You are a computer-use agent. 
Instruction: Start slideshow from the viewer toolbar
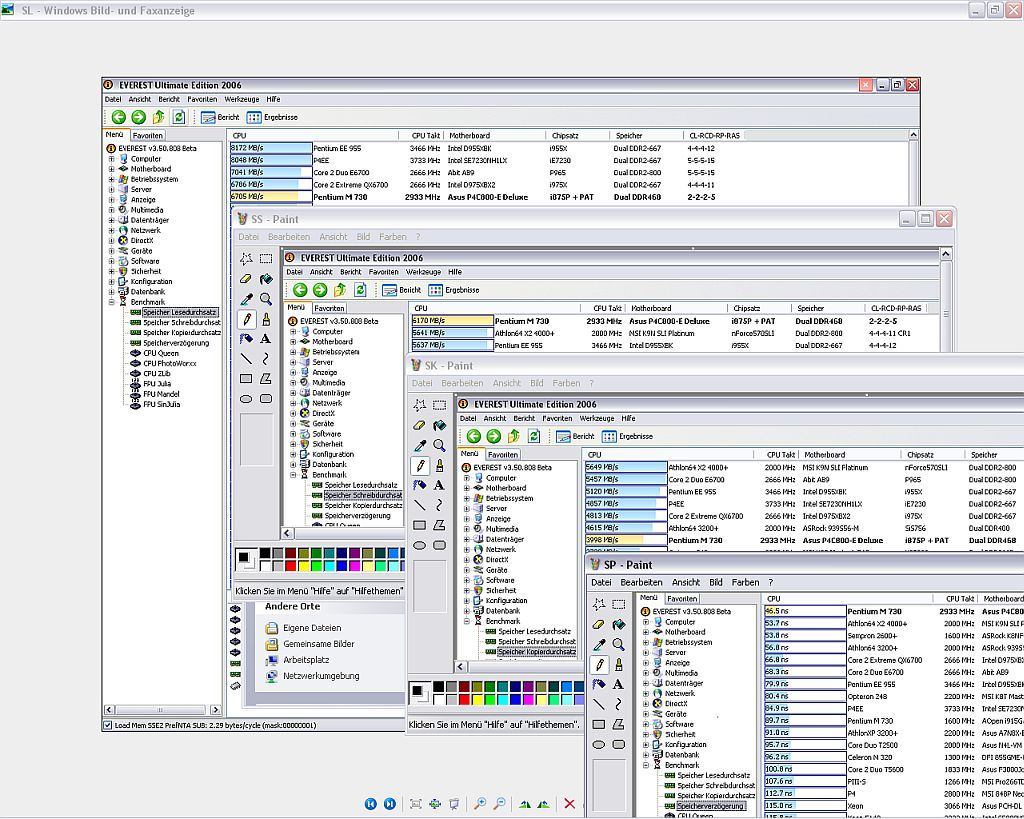point(454,804)
